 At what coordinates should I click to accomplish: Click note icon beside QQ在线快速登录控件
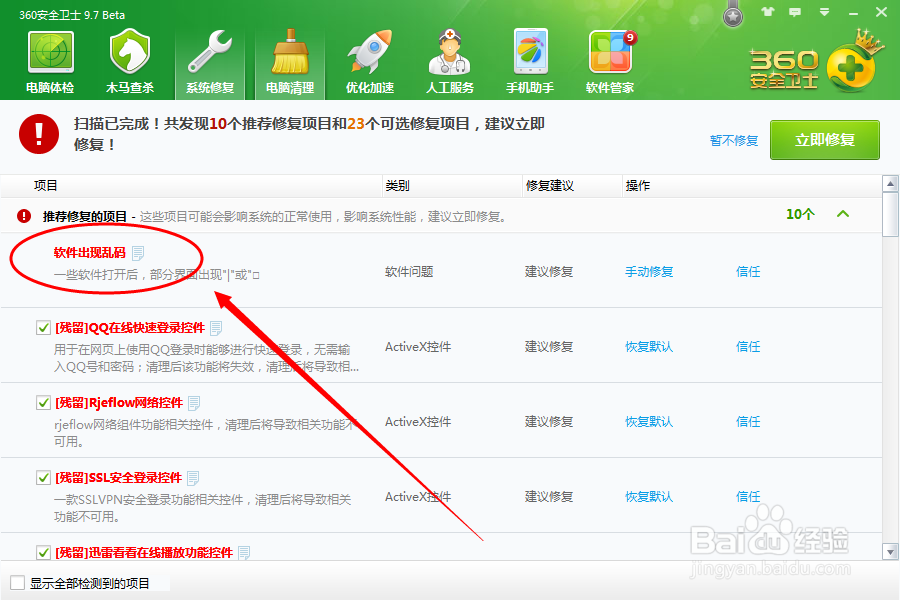click(216, 328)
